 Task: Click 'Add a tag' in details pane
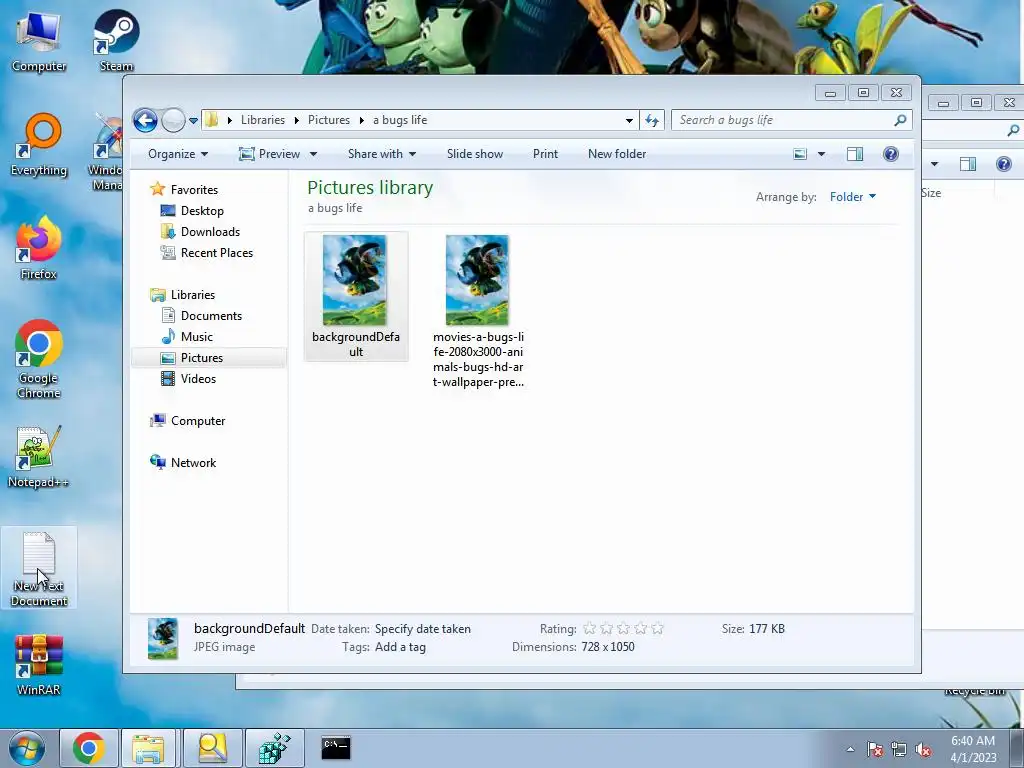pyautogui.click(x=400, y=647)
